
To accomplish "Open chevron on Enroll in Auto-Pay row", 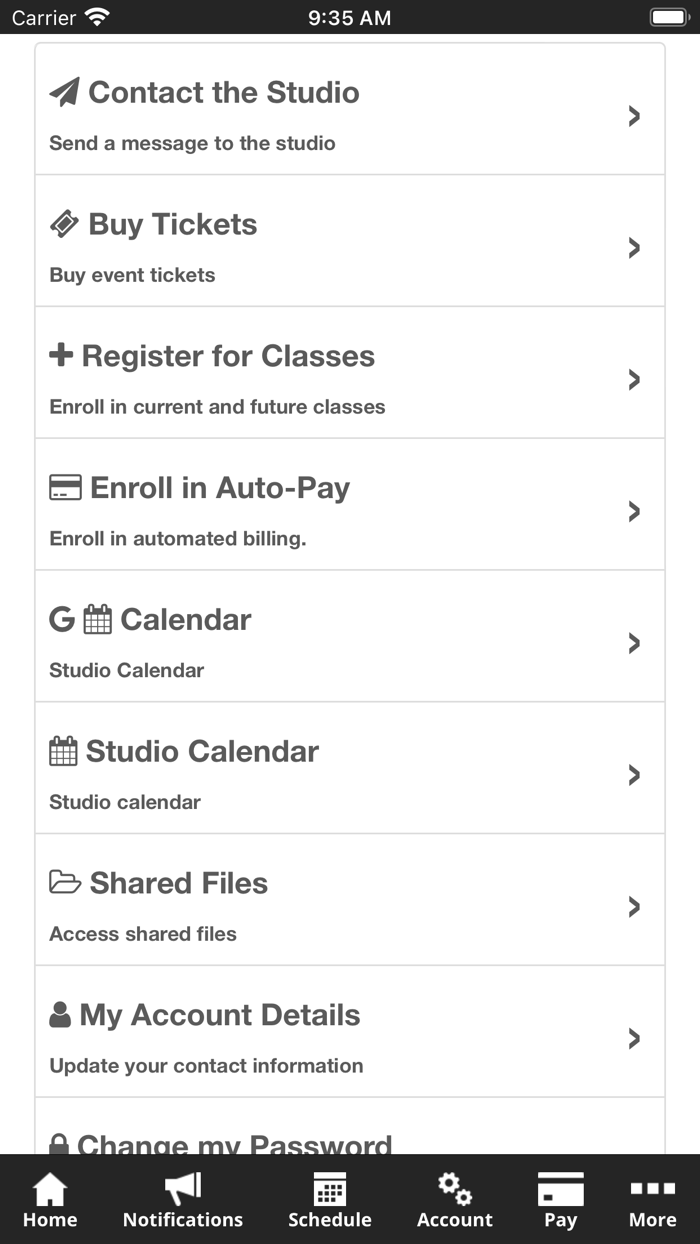I will tap(634, 512).
